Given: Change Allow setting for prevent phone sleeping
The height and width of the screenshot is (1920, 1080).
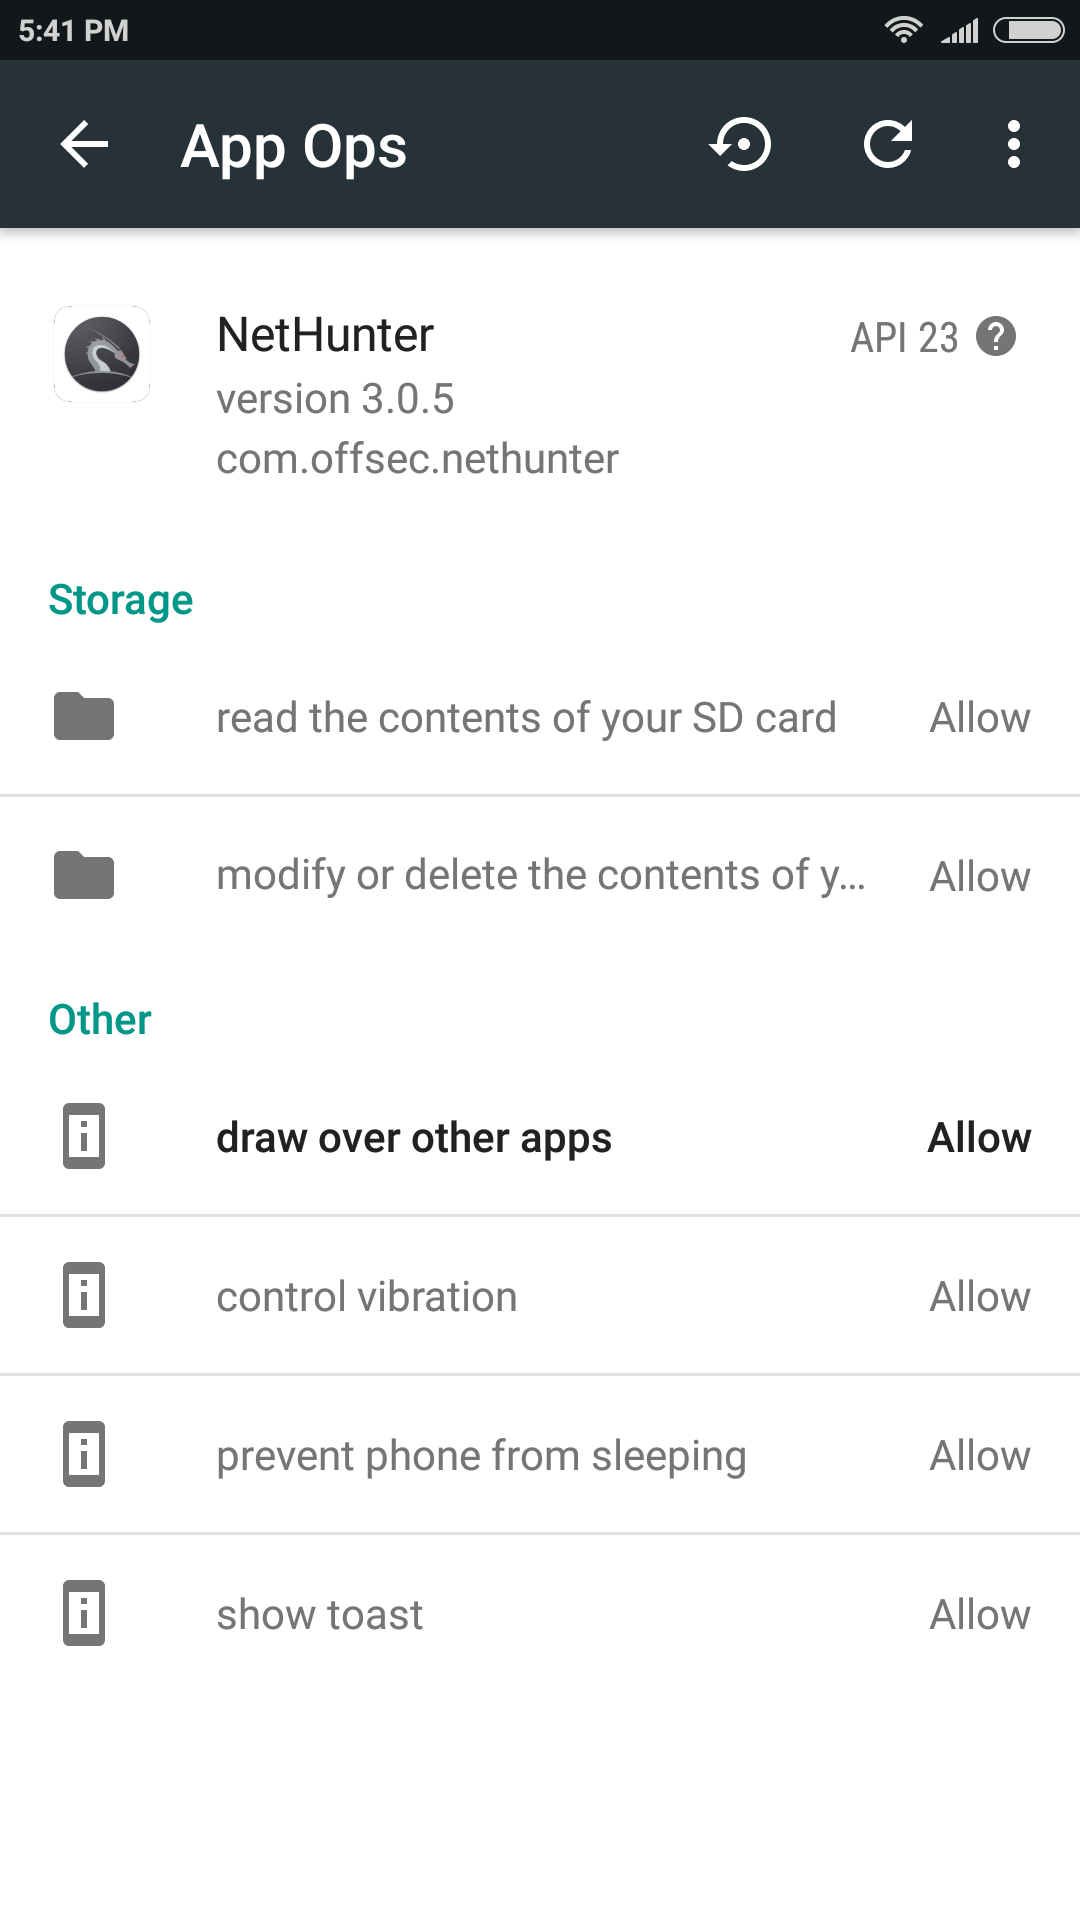Looking at the screenshot, I should 980,1456.
